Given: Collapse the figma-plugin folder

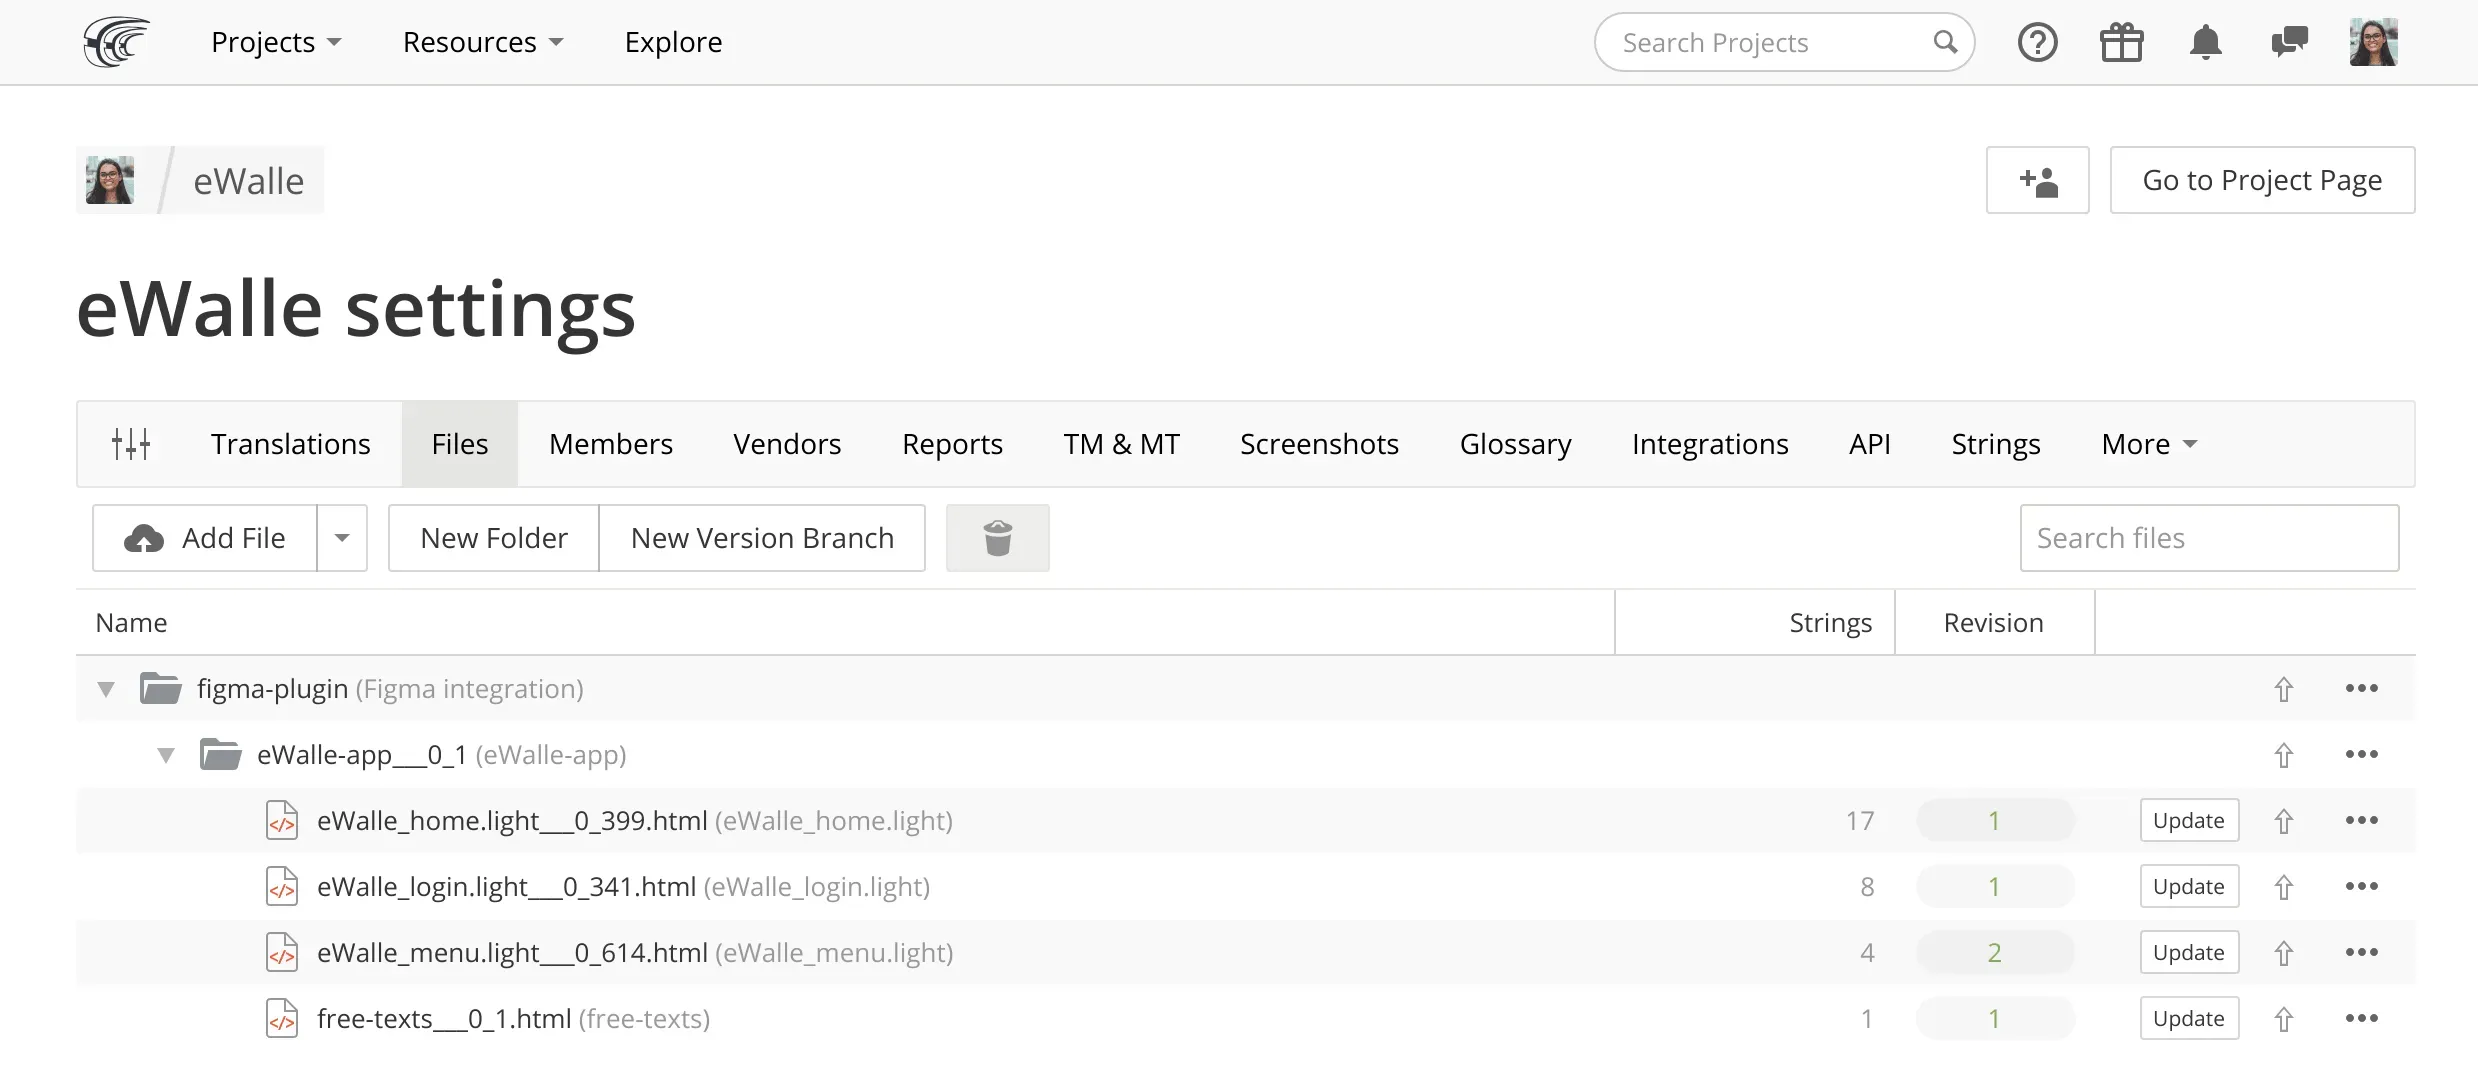Looking at the screenshot, I should click(106, 688).
